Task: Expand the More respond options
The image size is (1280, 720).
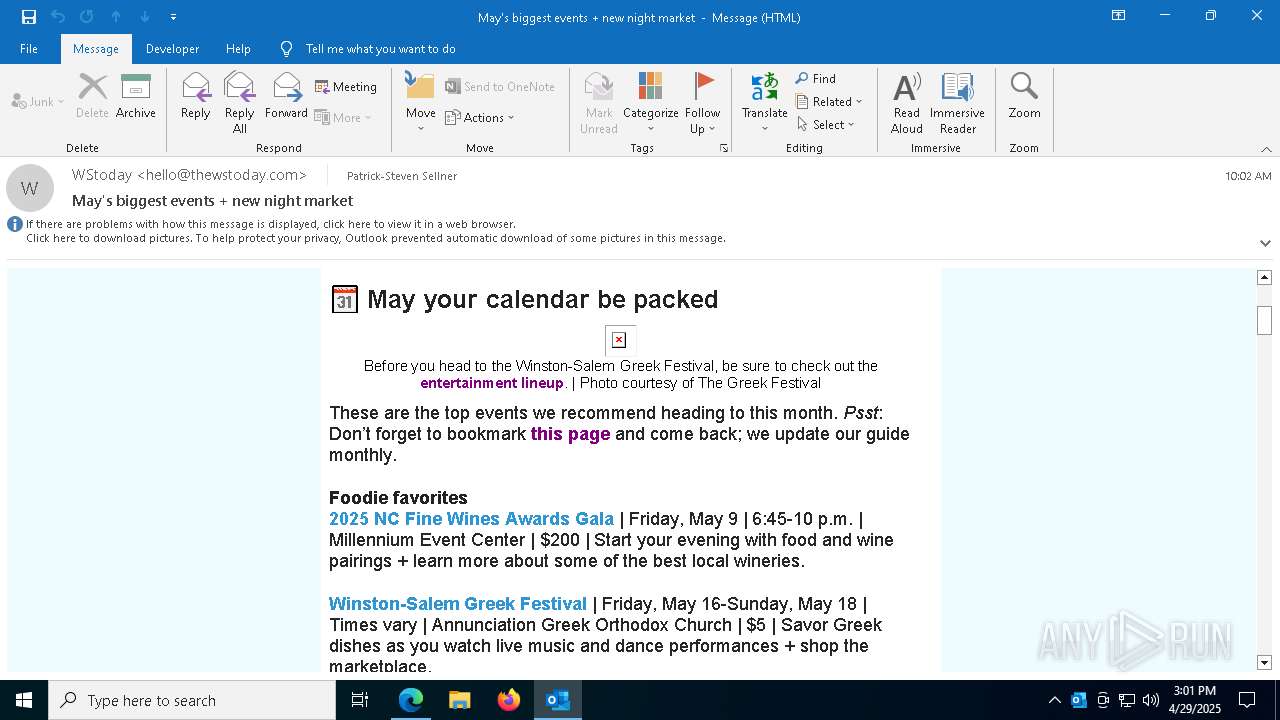Action: pyautogui.click(x=343, y=117)
